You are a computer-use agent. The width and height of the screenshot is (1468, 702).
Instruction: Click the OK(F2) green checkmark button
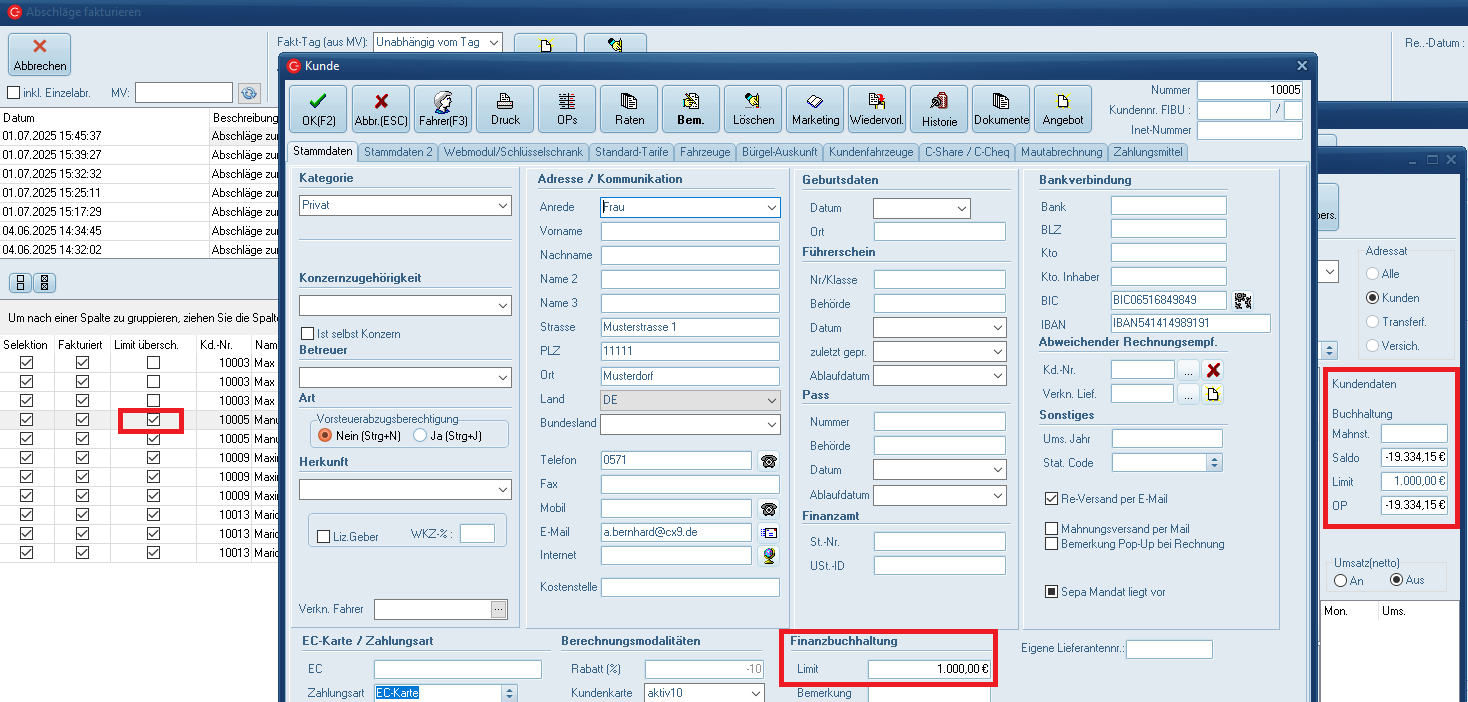coord(318,109)
